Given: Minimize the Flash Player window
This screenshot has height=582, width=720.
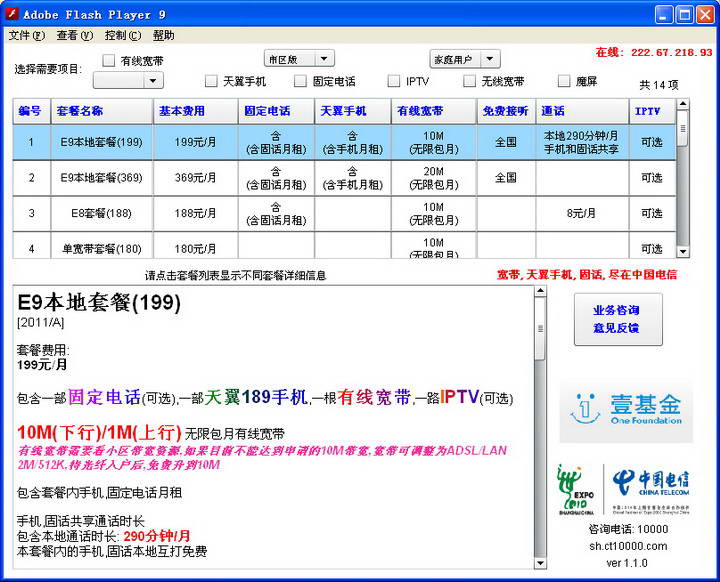Looking at the screenshot, I should 664,15.
